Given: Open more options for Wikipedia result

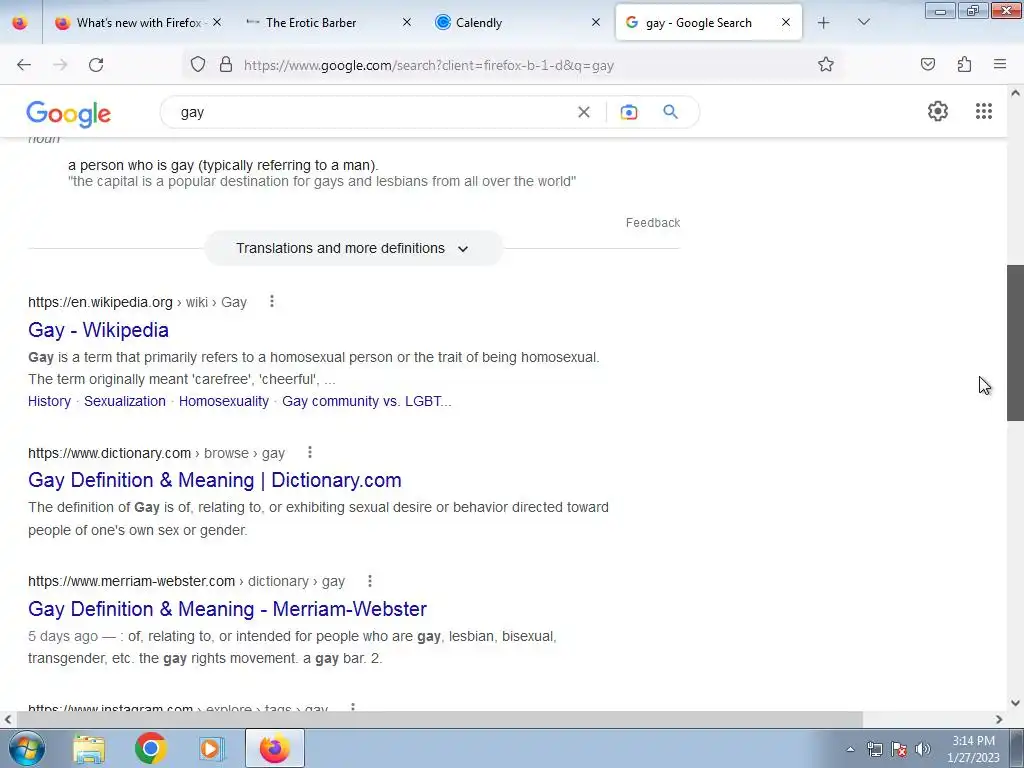Looking at the screenshot, I should [x=272, y=301].
